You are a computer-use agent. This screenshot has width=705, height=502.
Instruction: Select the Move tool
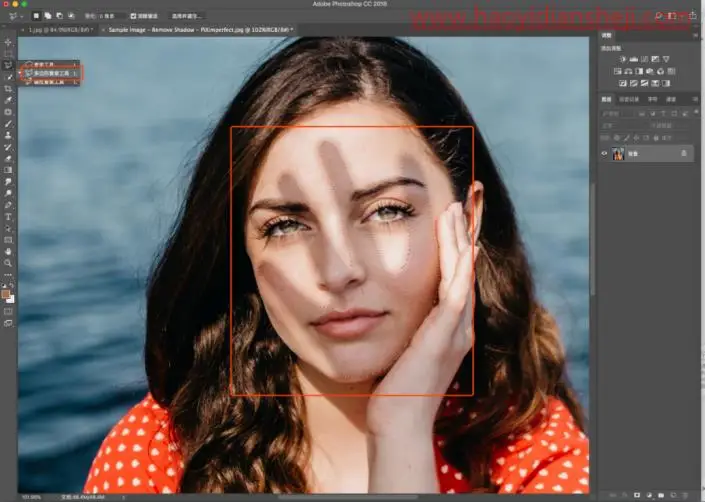8,42
